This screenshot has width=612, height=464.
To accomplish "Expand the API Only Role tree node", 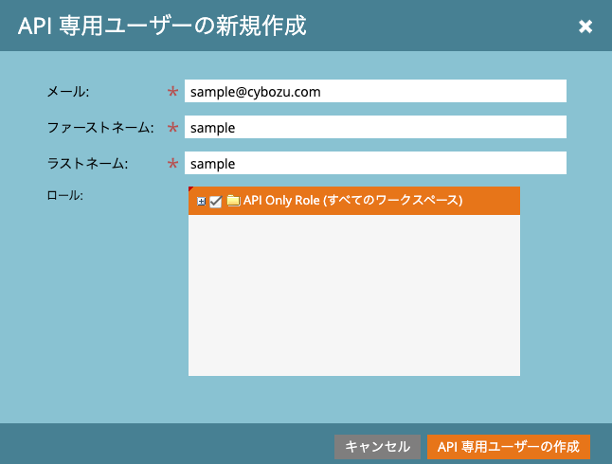I will tap(201, 201).
